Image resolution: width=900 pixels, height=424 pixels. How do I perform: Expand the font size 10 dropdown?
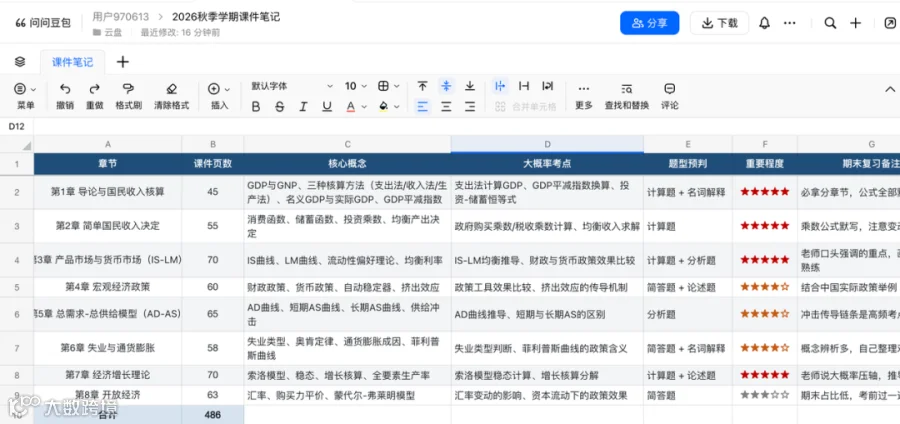(x=356, y=86)
